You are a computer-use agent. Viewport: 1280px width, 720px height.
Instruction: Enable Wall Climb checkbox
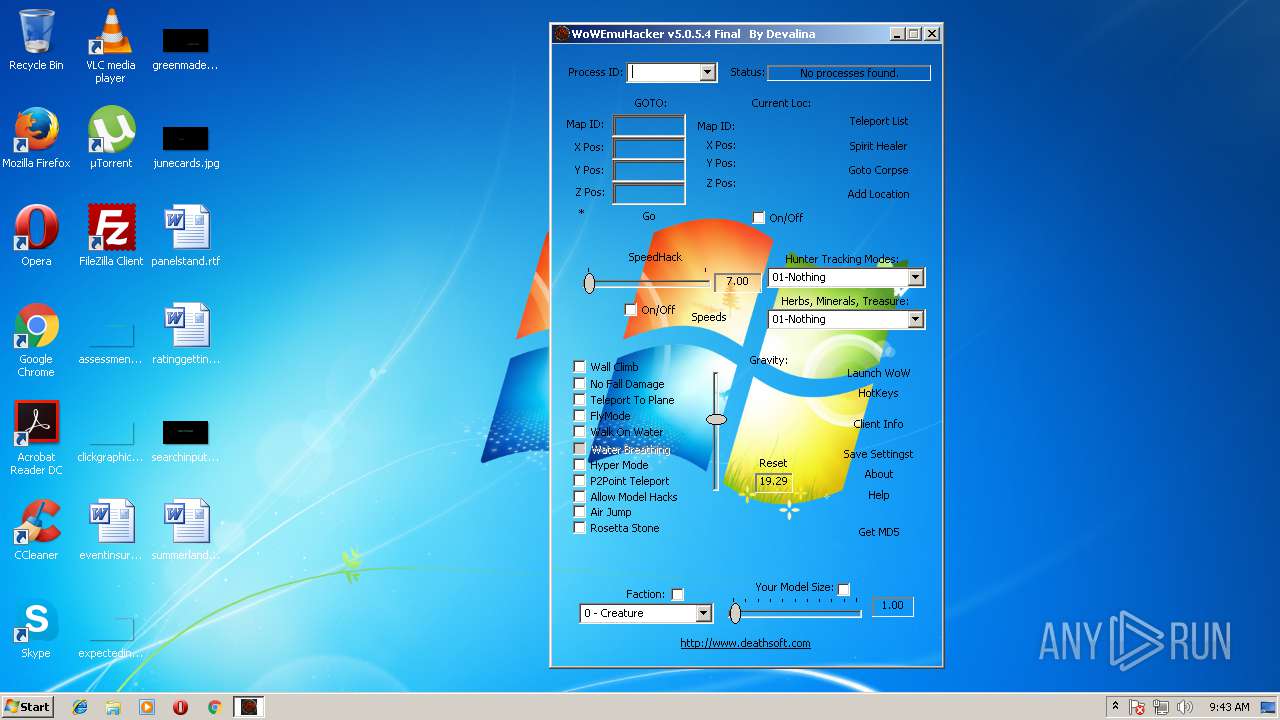click(x=579, y=367)
